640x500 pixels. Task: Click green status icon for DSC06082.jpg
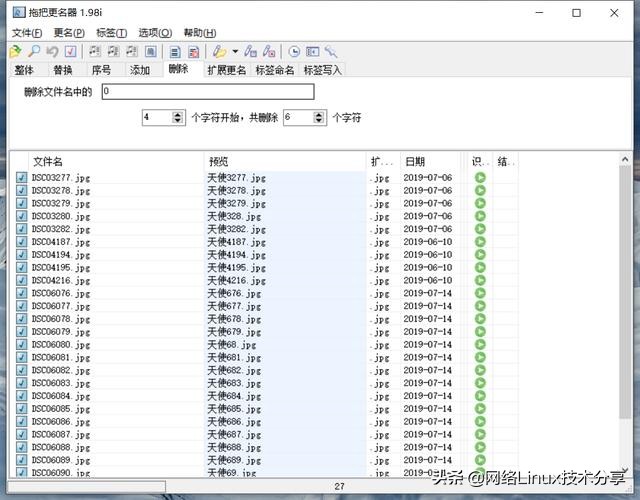480,370
